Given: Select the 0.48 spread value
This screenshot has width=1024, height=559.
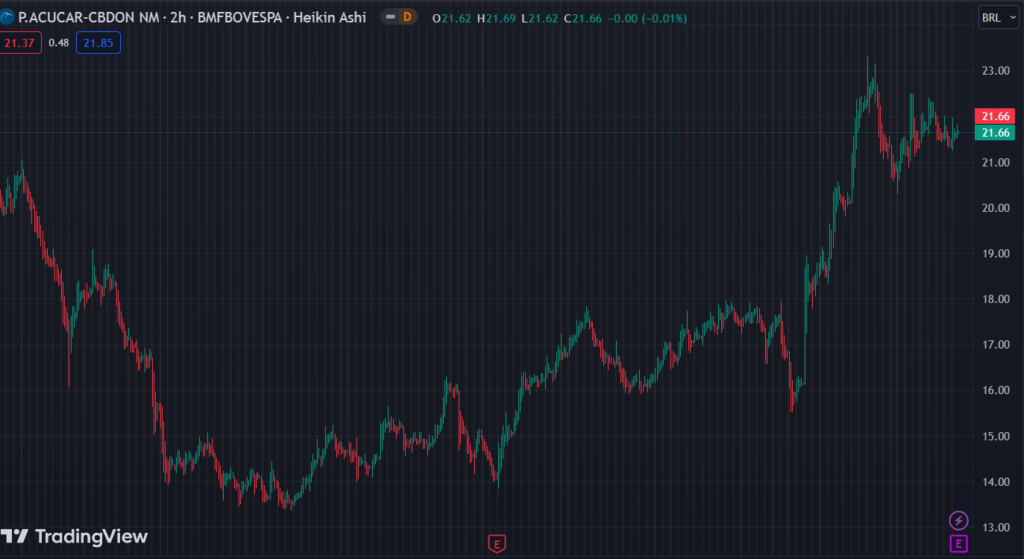Looking at the screenshot, I should tap(59, 43).
